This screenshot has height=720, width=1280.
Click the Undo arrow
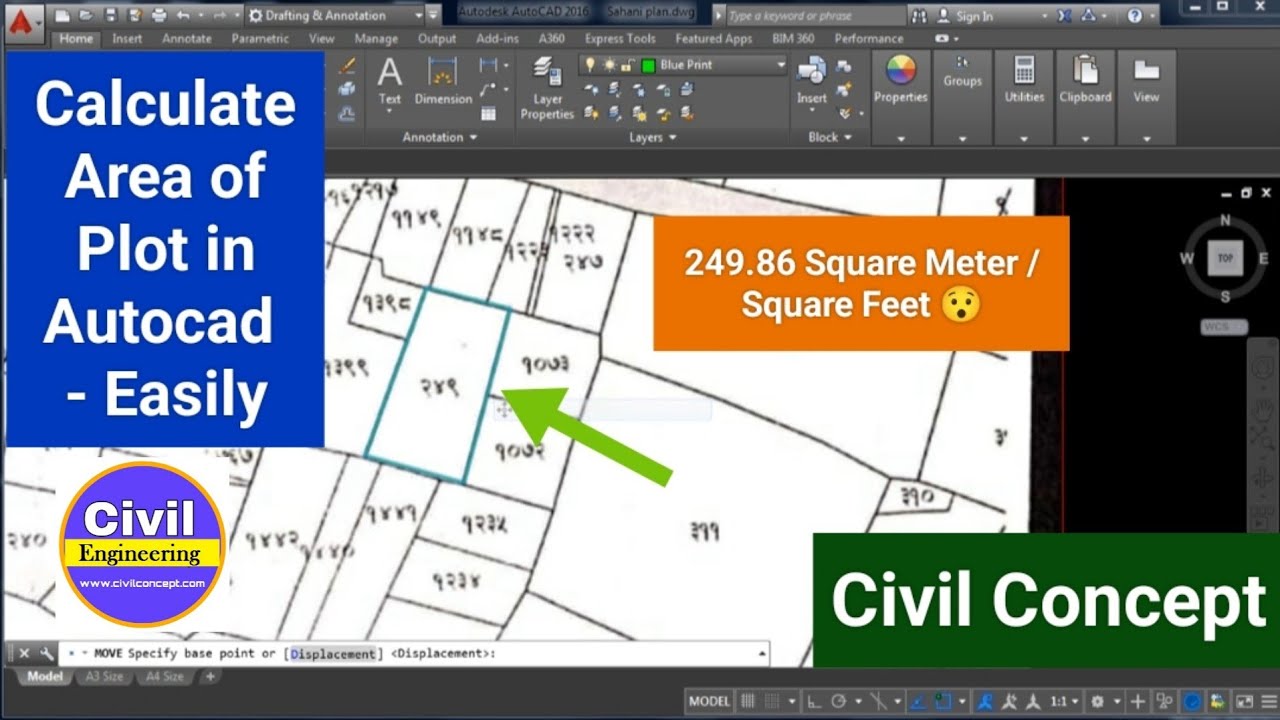(x=182, y=16)
